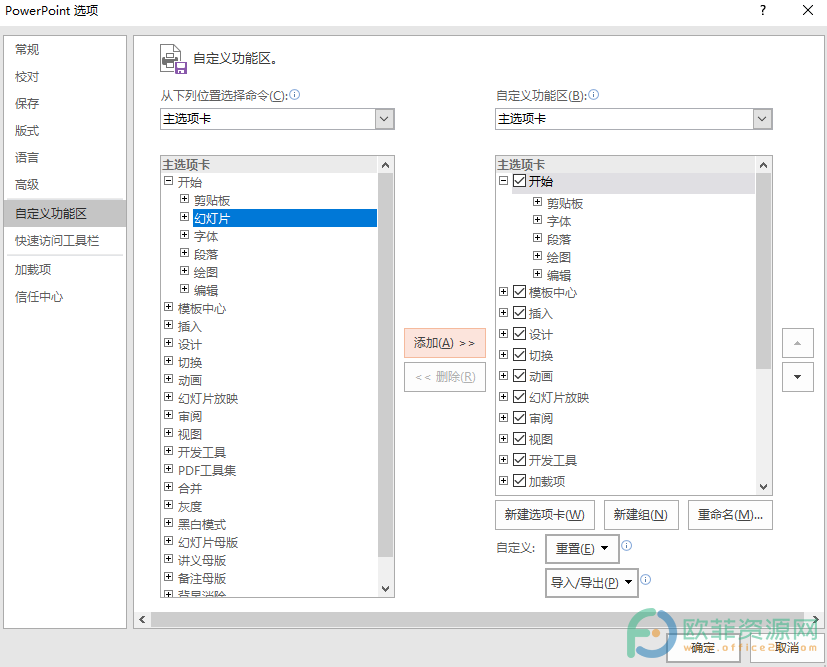Click the 重命名(M)... button
Screen dimensions: 827x667
tap(730, 515)
